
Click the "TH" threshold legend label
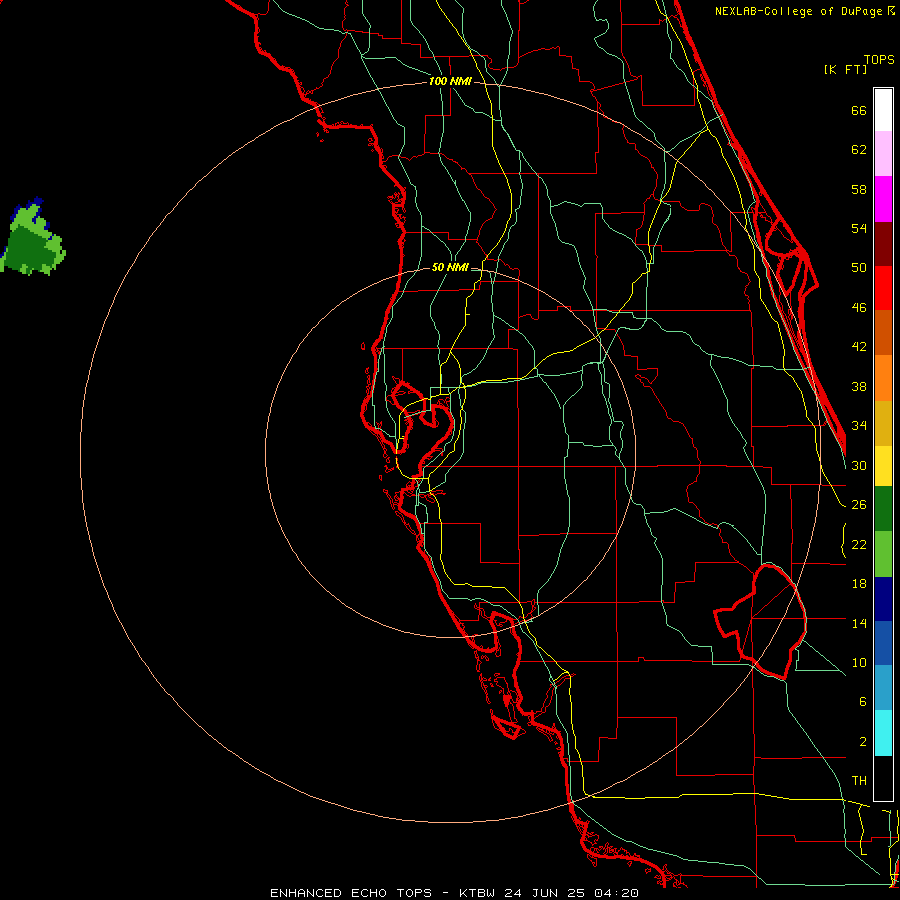pos(859,781)
